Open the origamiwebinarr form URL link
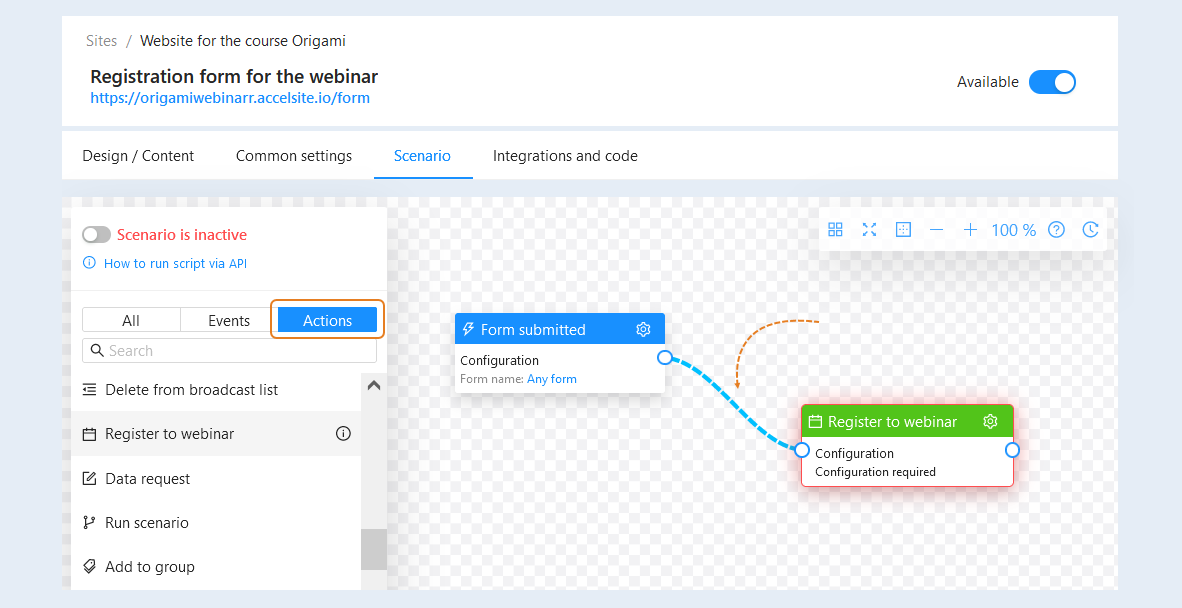The width and height of the screenshot is (1182, 608). point(230,98)
